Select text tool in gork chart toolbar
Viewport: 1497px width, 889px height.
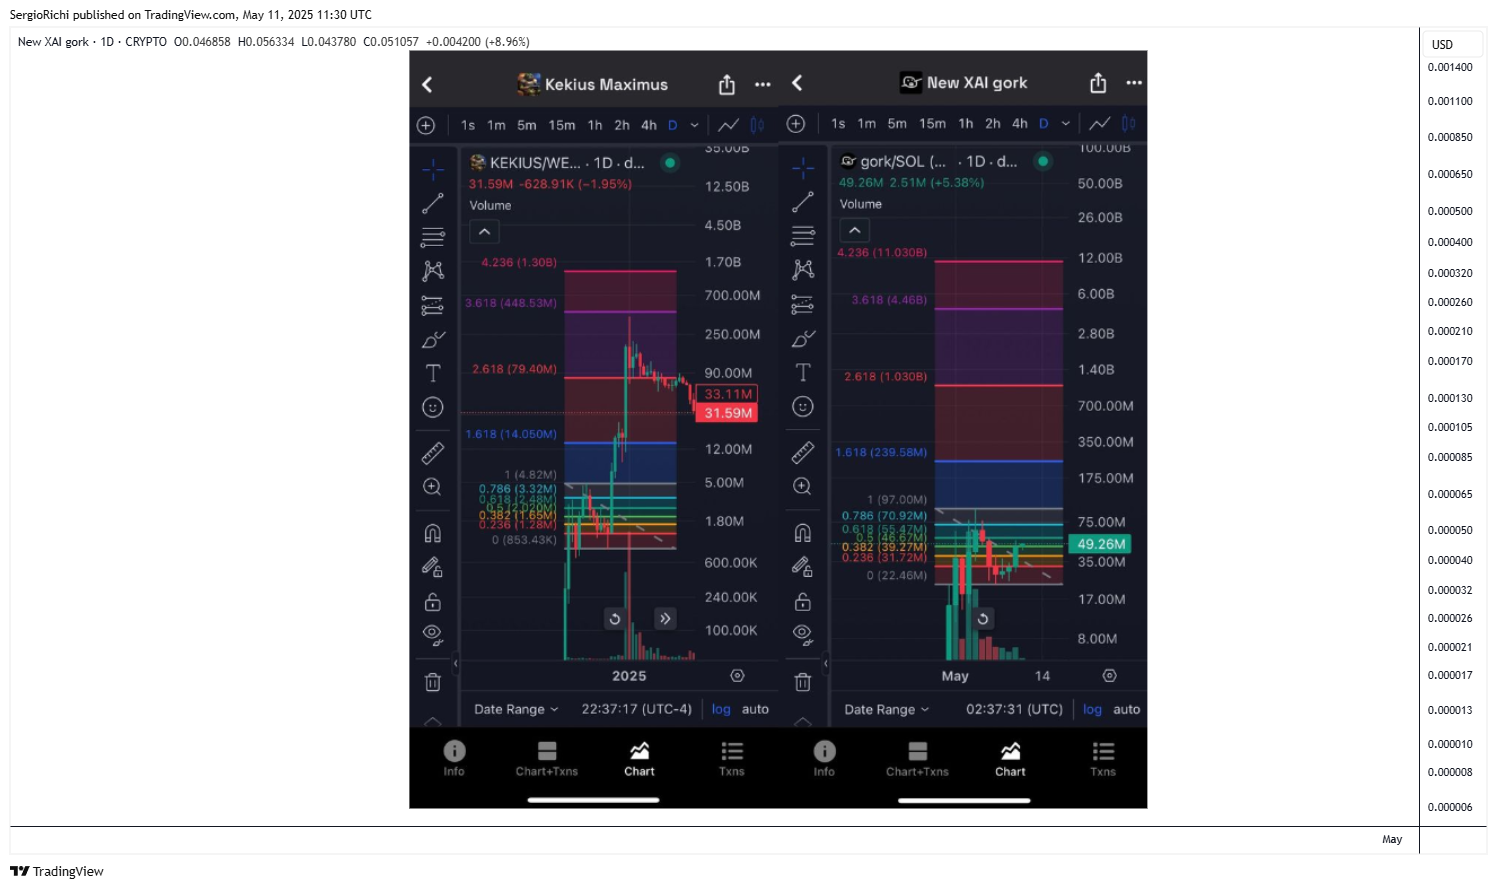(x=803, y=372)
